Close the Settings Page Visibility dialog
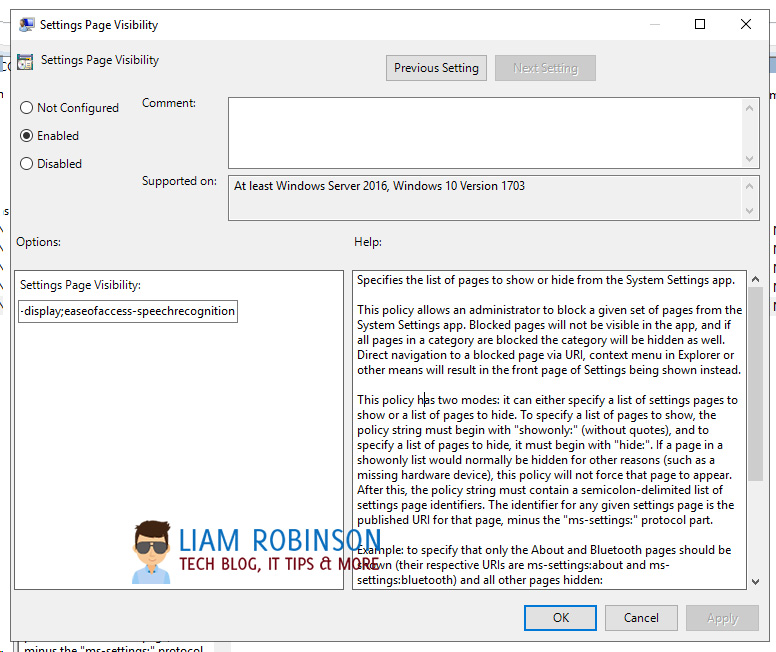This screenshot has height=652, width=776. tap(746, 24)
